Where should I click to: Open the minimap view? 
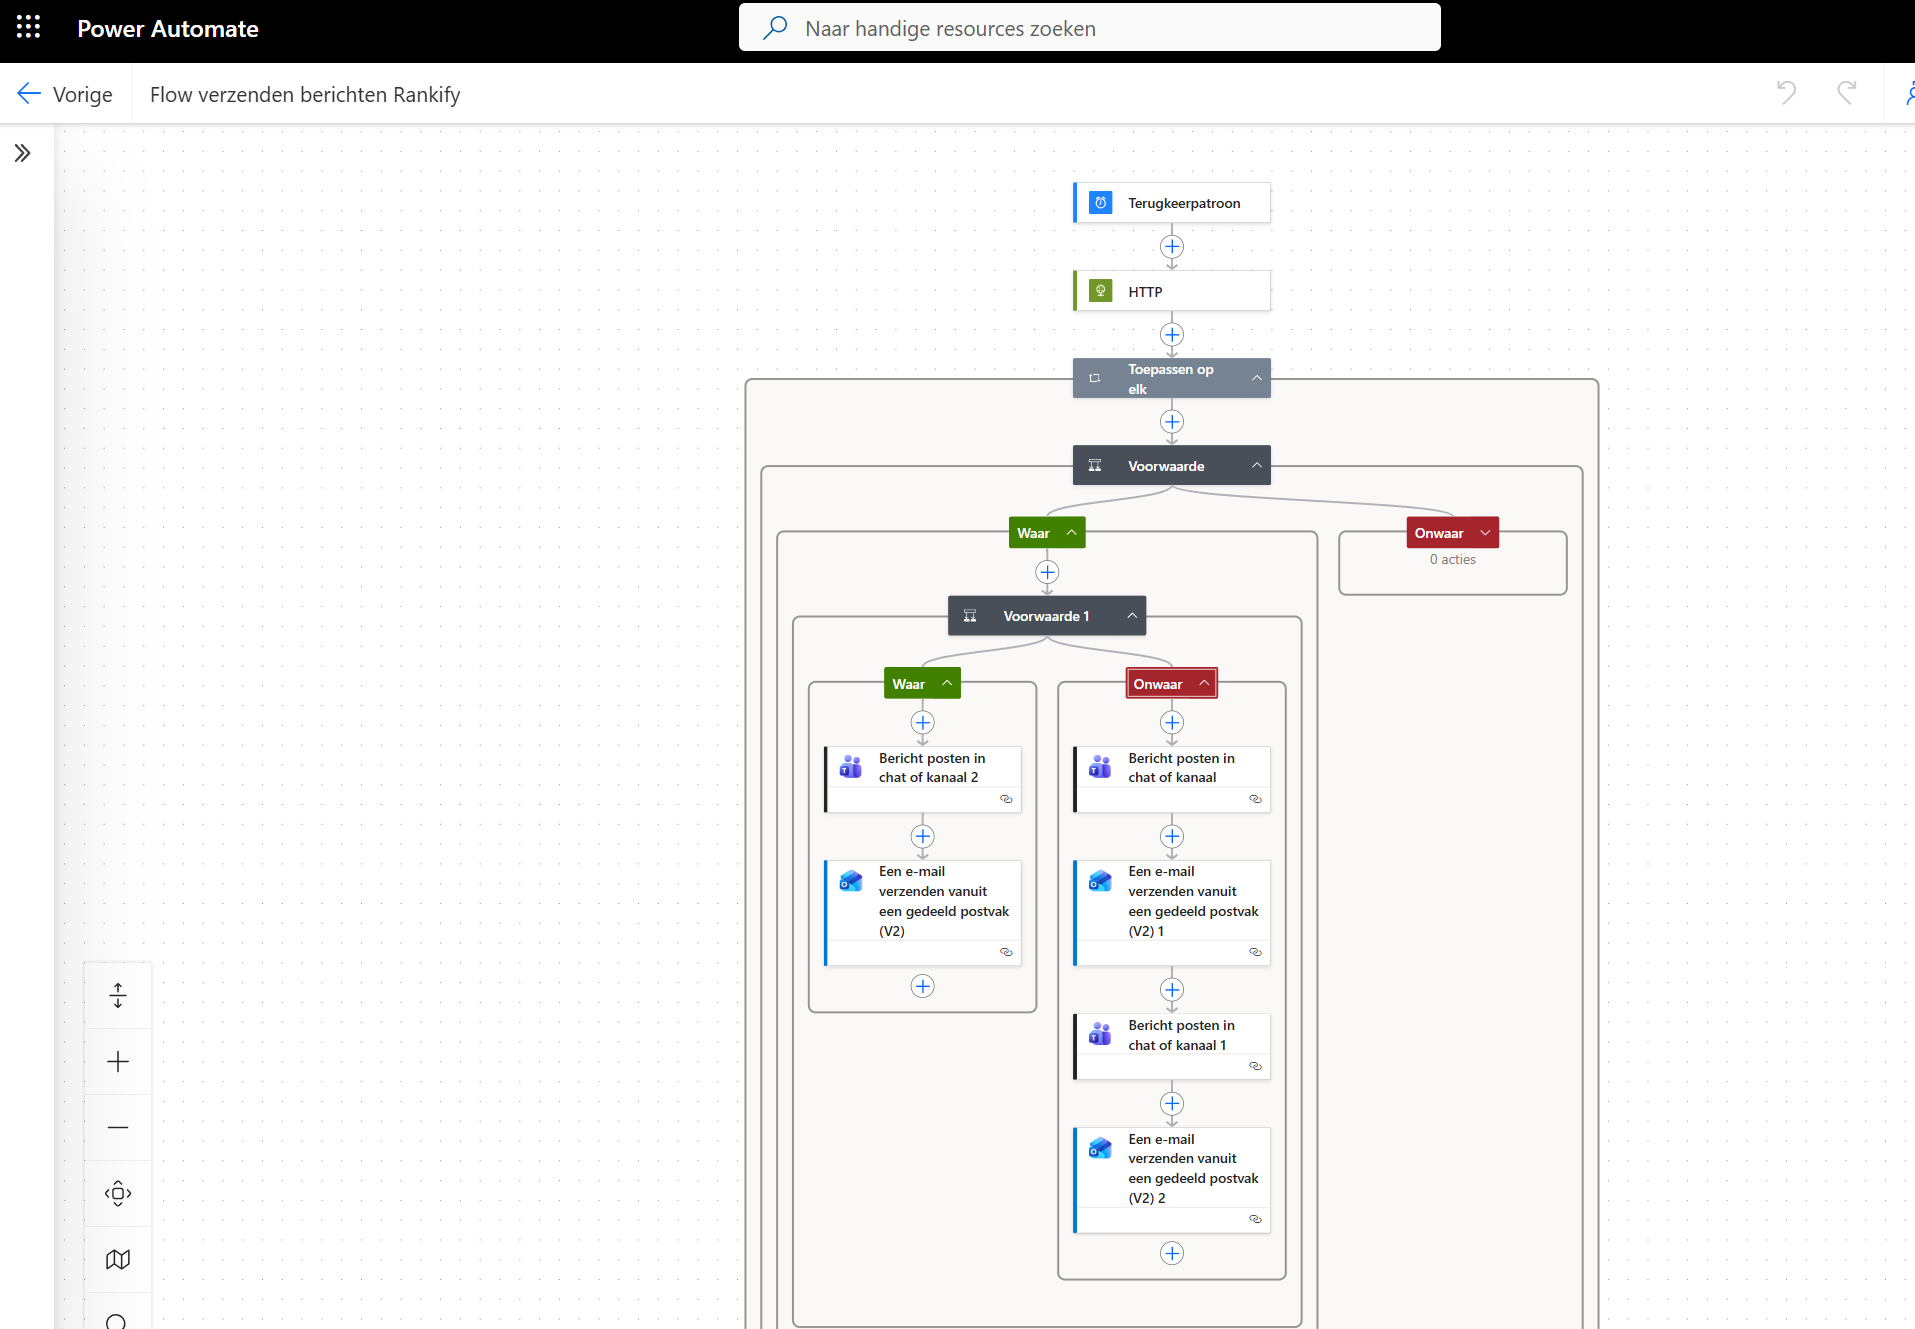(117, 1259)
